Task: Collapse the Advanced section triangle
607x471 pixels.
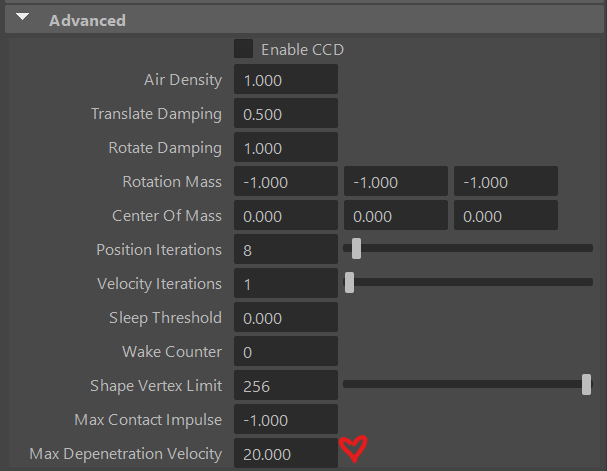Action: pos(23,19)
